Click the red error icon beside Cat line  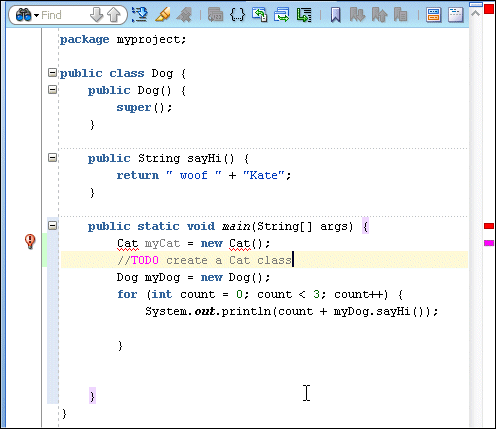[x=30, y=241]
